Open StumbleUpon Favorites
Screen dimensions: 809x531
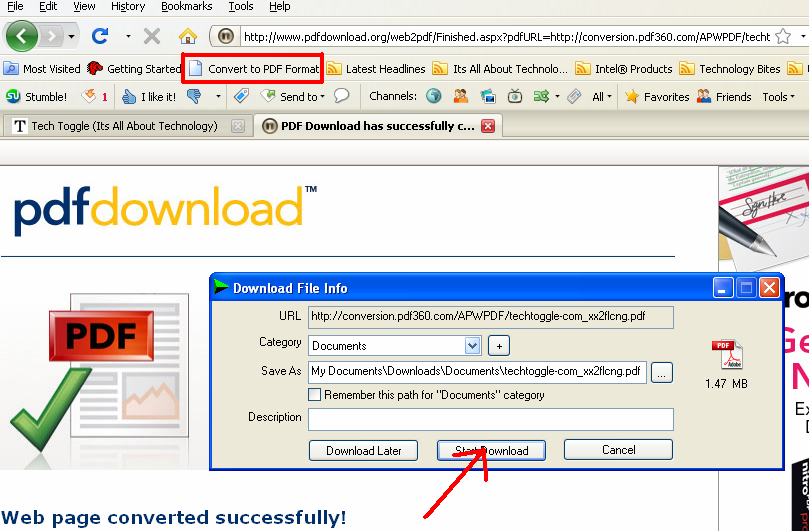pyautogui.click(x=657, y=96)
